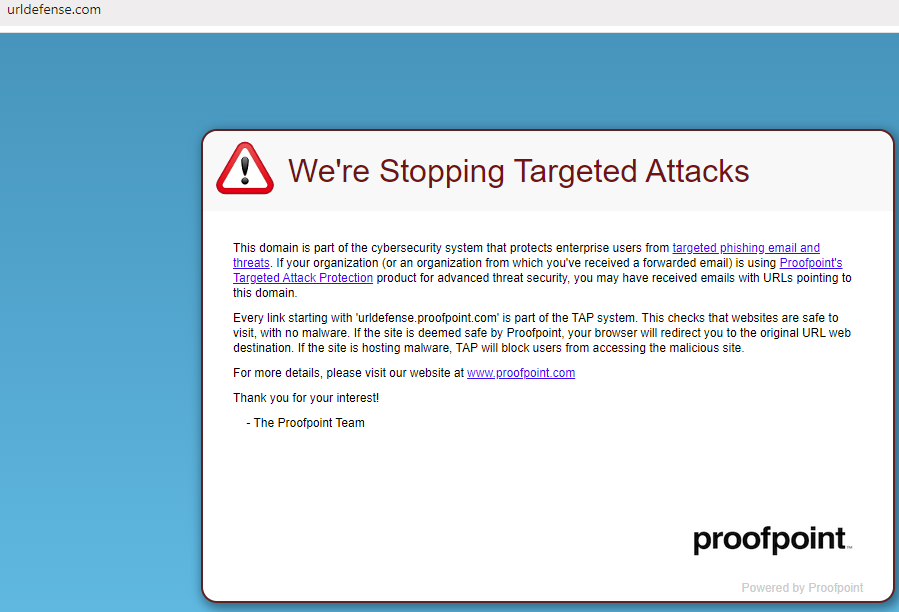
Task: Follow the underlined 'threats' link
Action: click(251, 263)
